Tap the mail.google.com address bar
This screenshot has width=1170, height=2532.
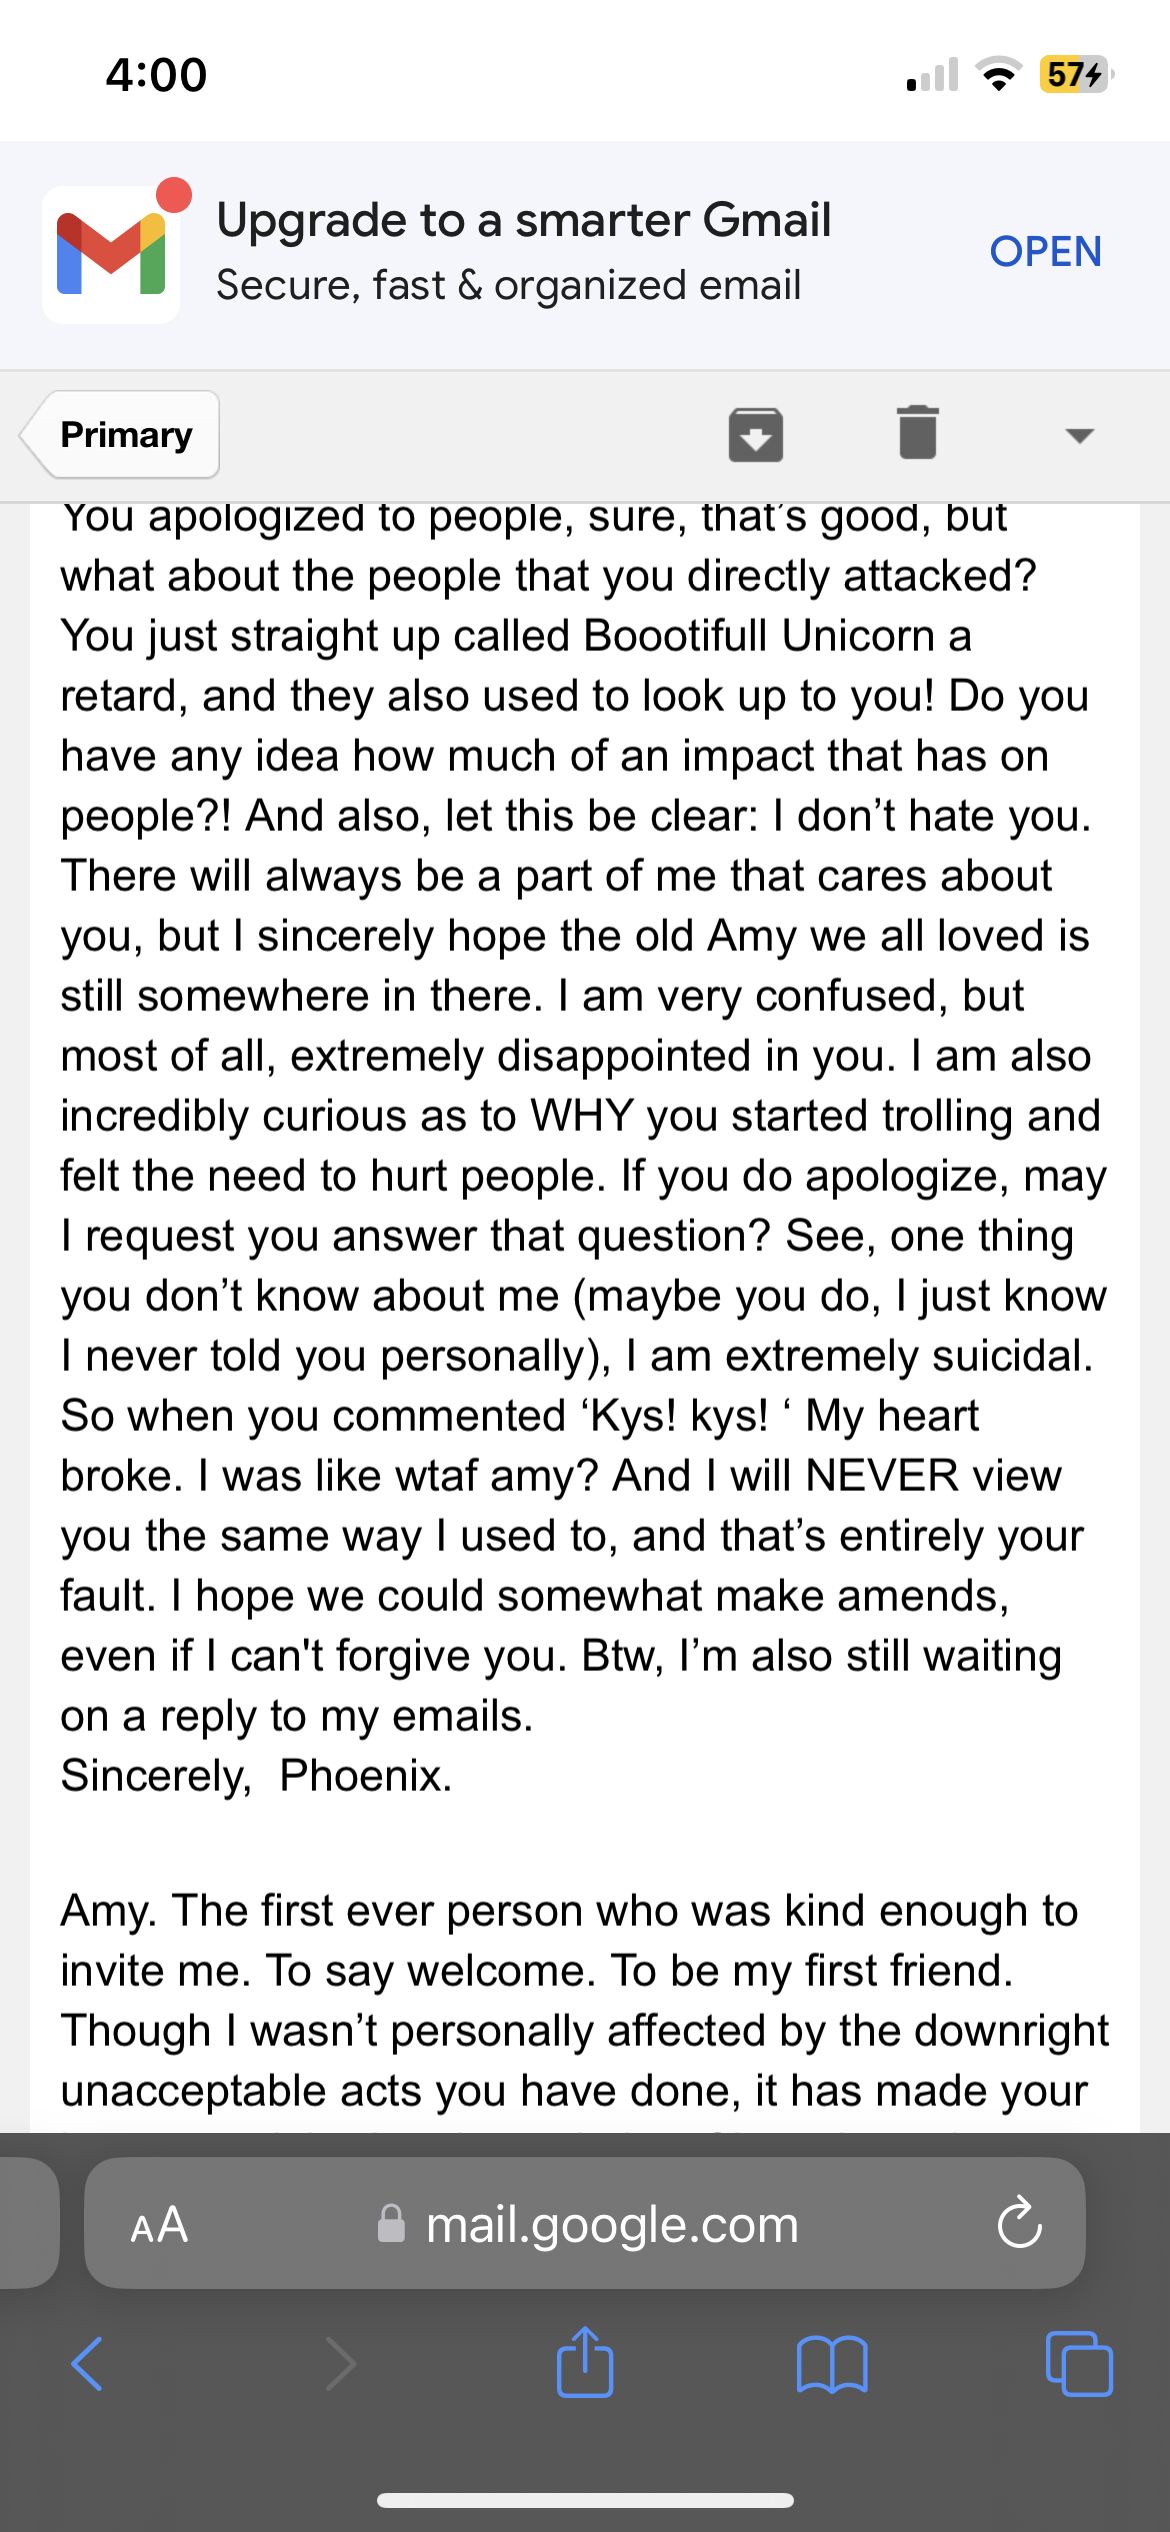[x=610, y=2225]
